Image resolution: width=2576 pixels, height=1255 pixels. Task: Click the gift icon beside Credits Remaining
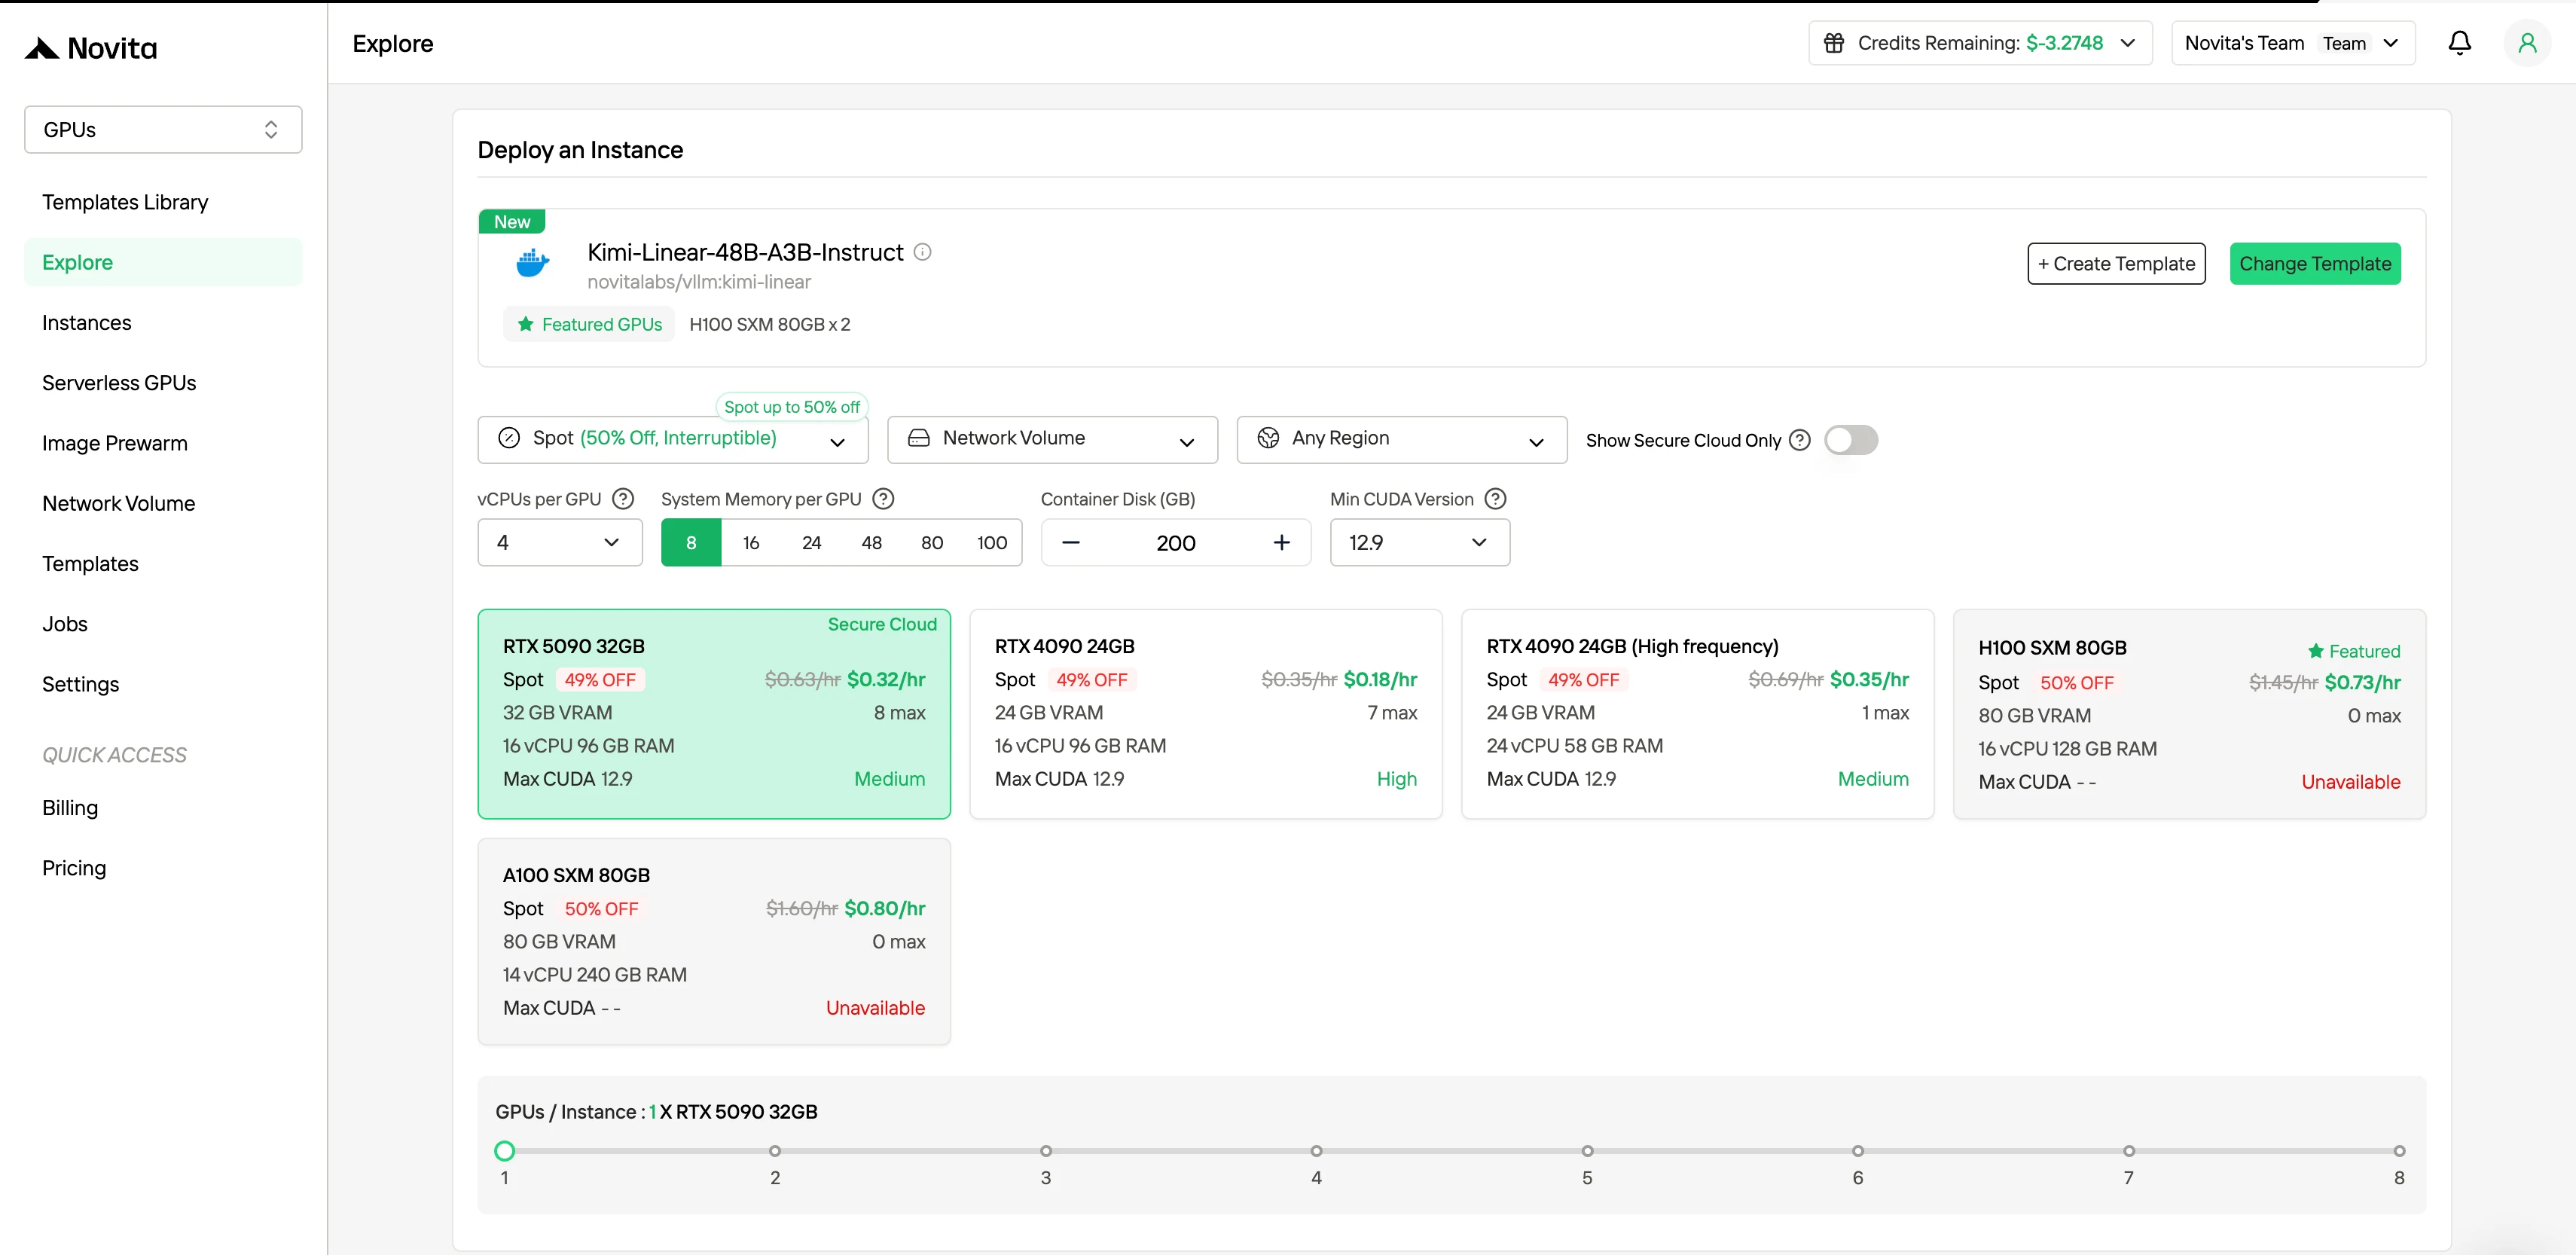[1834, 43]
